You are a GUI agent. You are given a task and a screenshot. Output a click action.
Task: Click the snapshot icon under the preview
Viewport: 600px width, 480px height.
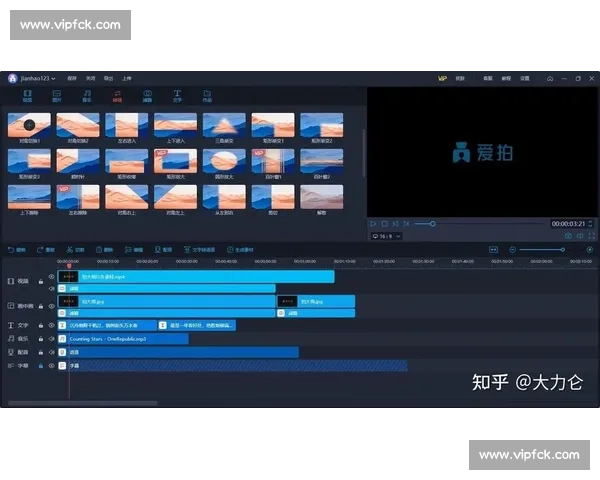pos(568,236)
